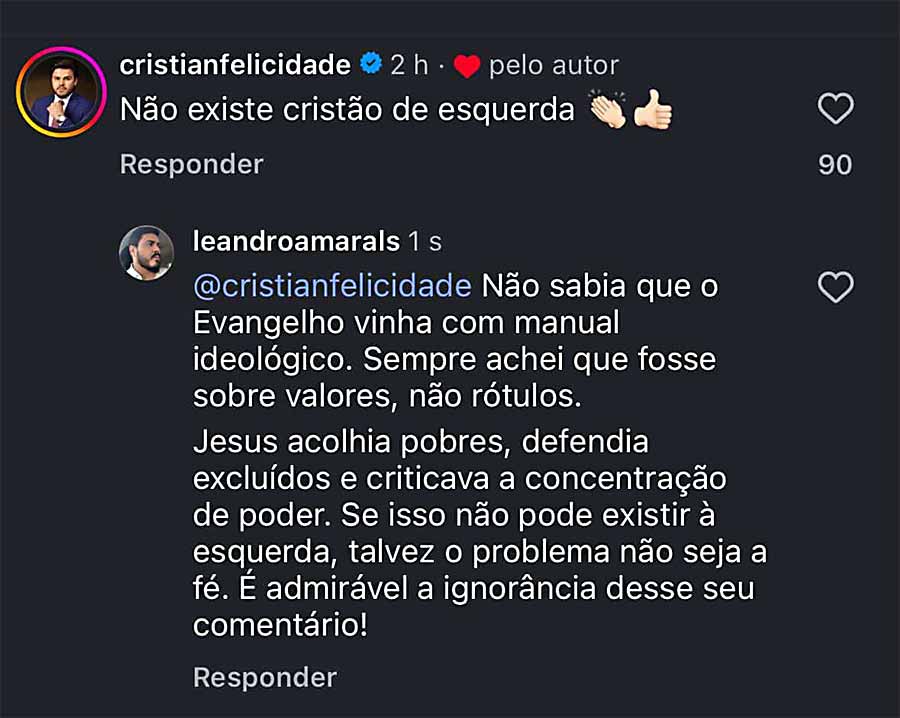Click the red heart liked-by-author icon

click(466, 67)
